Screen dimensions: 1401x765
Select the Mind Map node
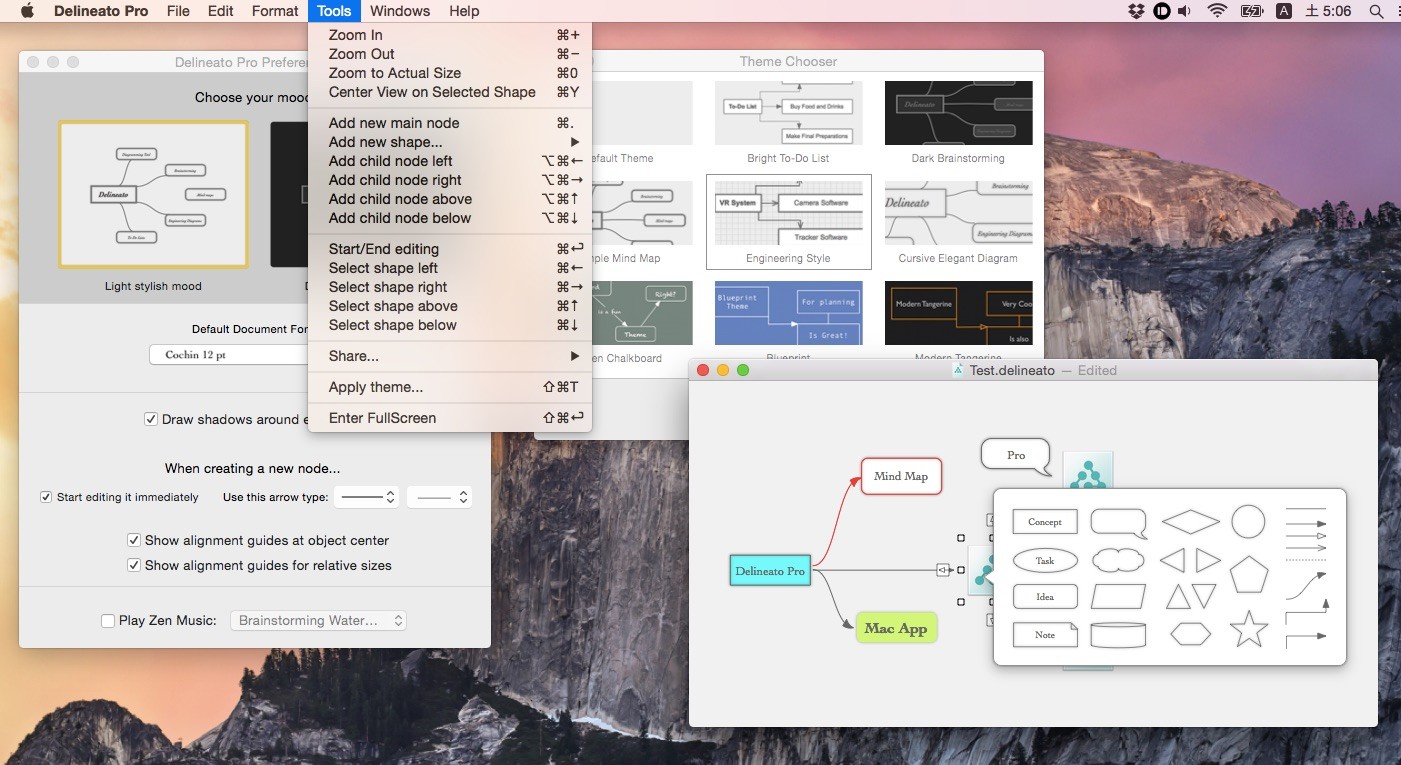pos(901,476)
